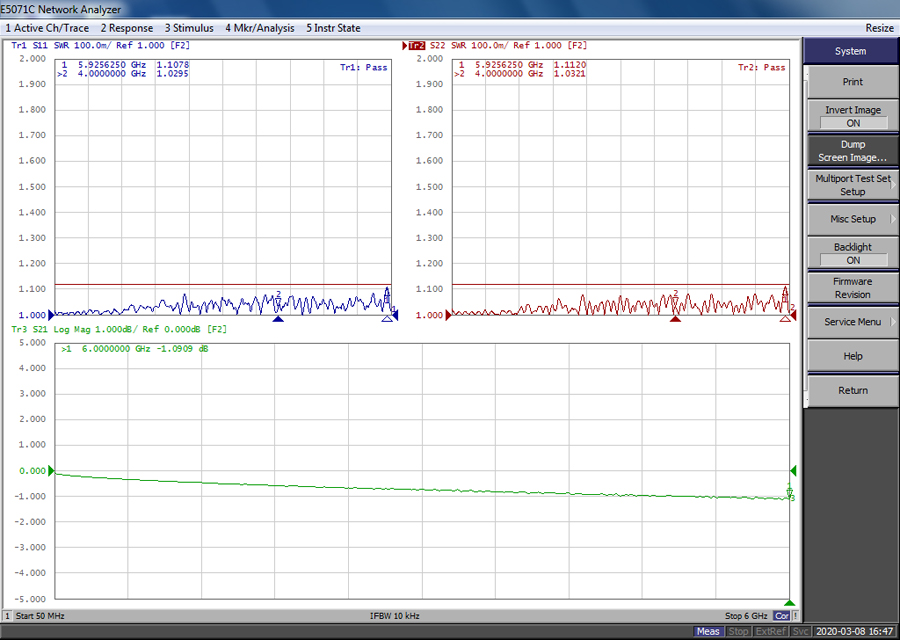The height and width of the screenshot is (640, 900).
Task: Open the 5 Instr State menu
Action: (333, 28)
